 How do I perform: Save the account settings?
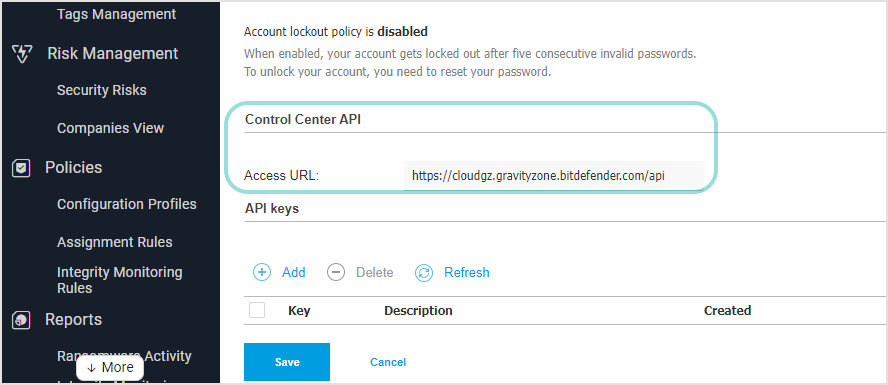point(287,362)
